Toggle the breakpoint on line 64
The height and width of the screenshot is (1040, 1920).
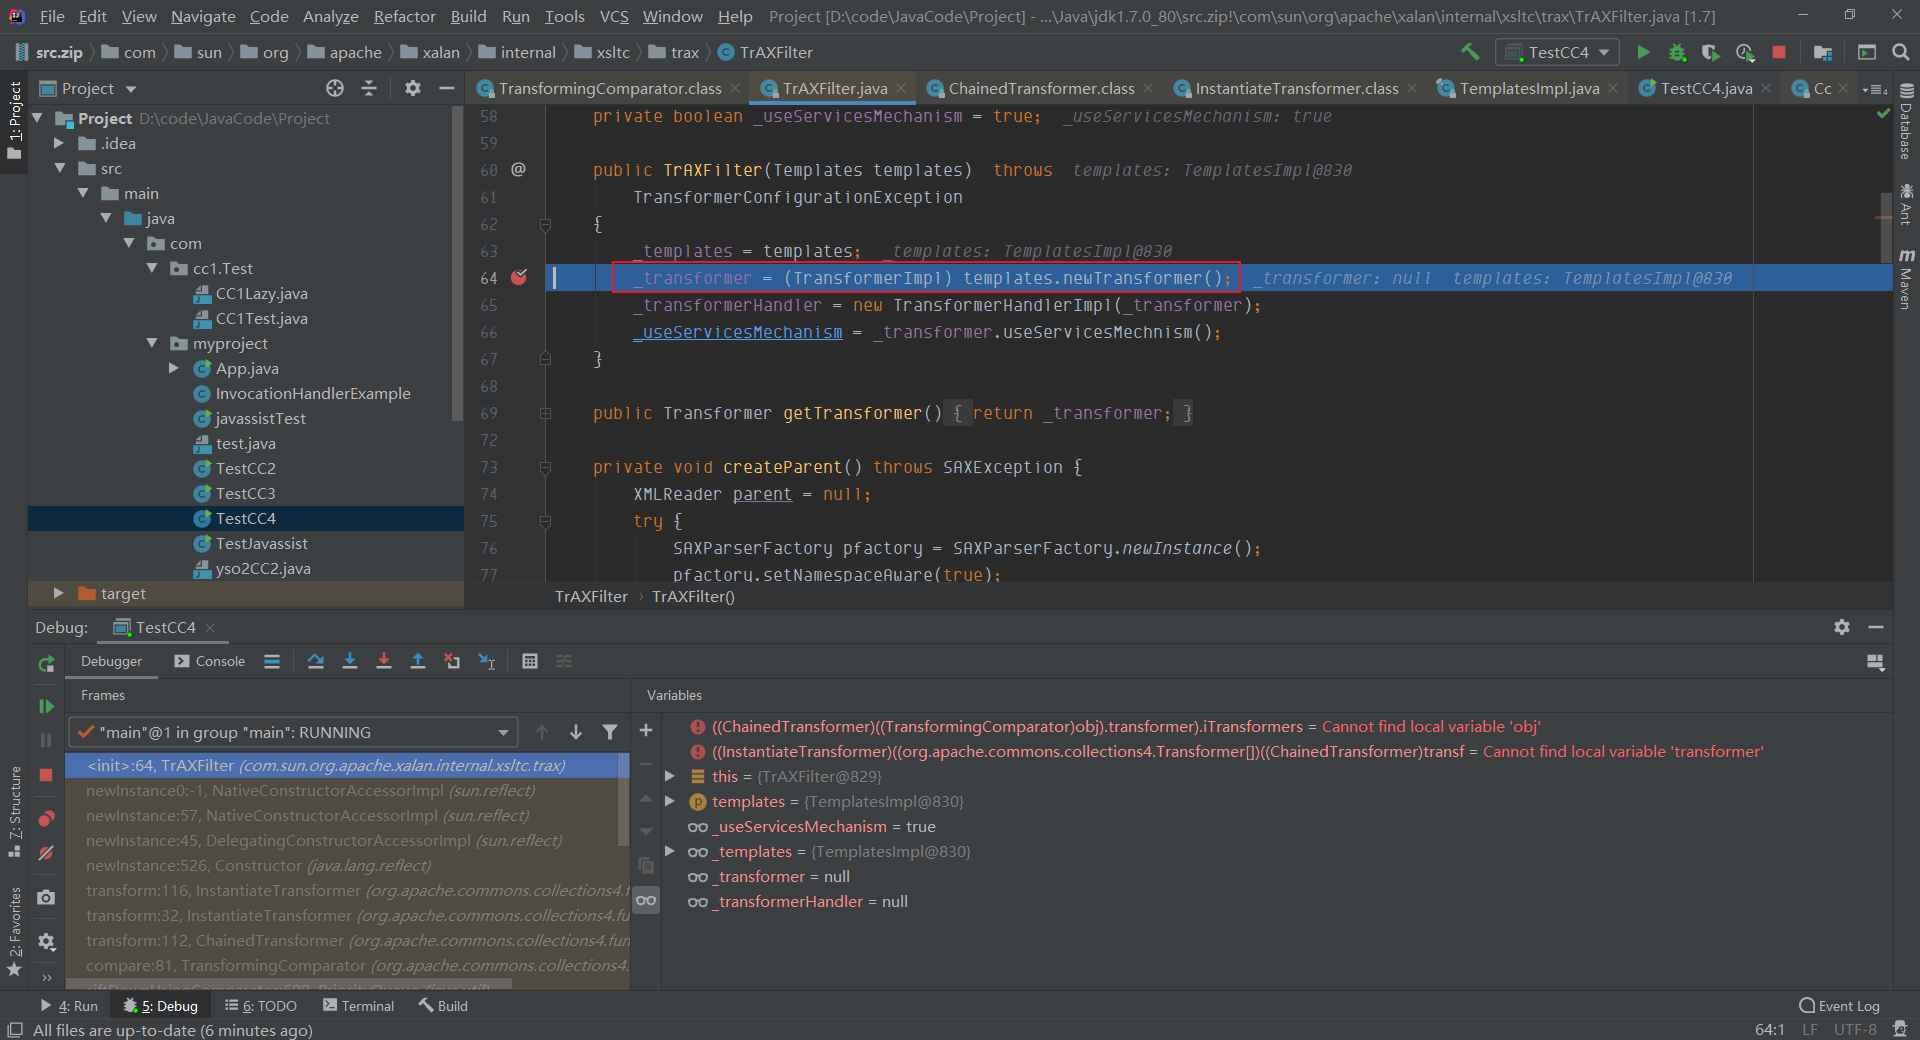[x=519, y=278]
